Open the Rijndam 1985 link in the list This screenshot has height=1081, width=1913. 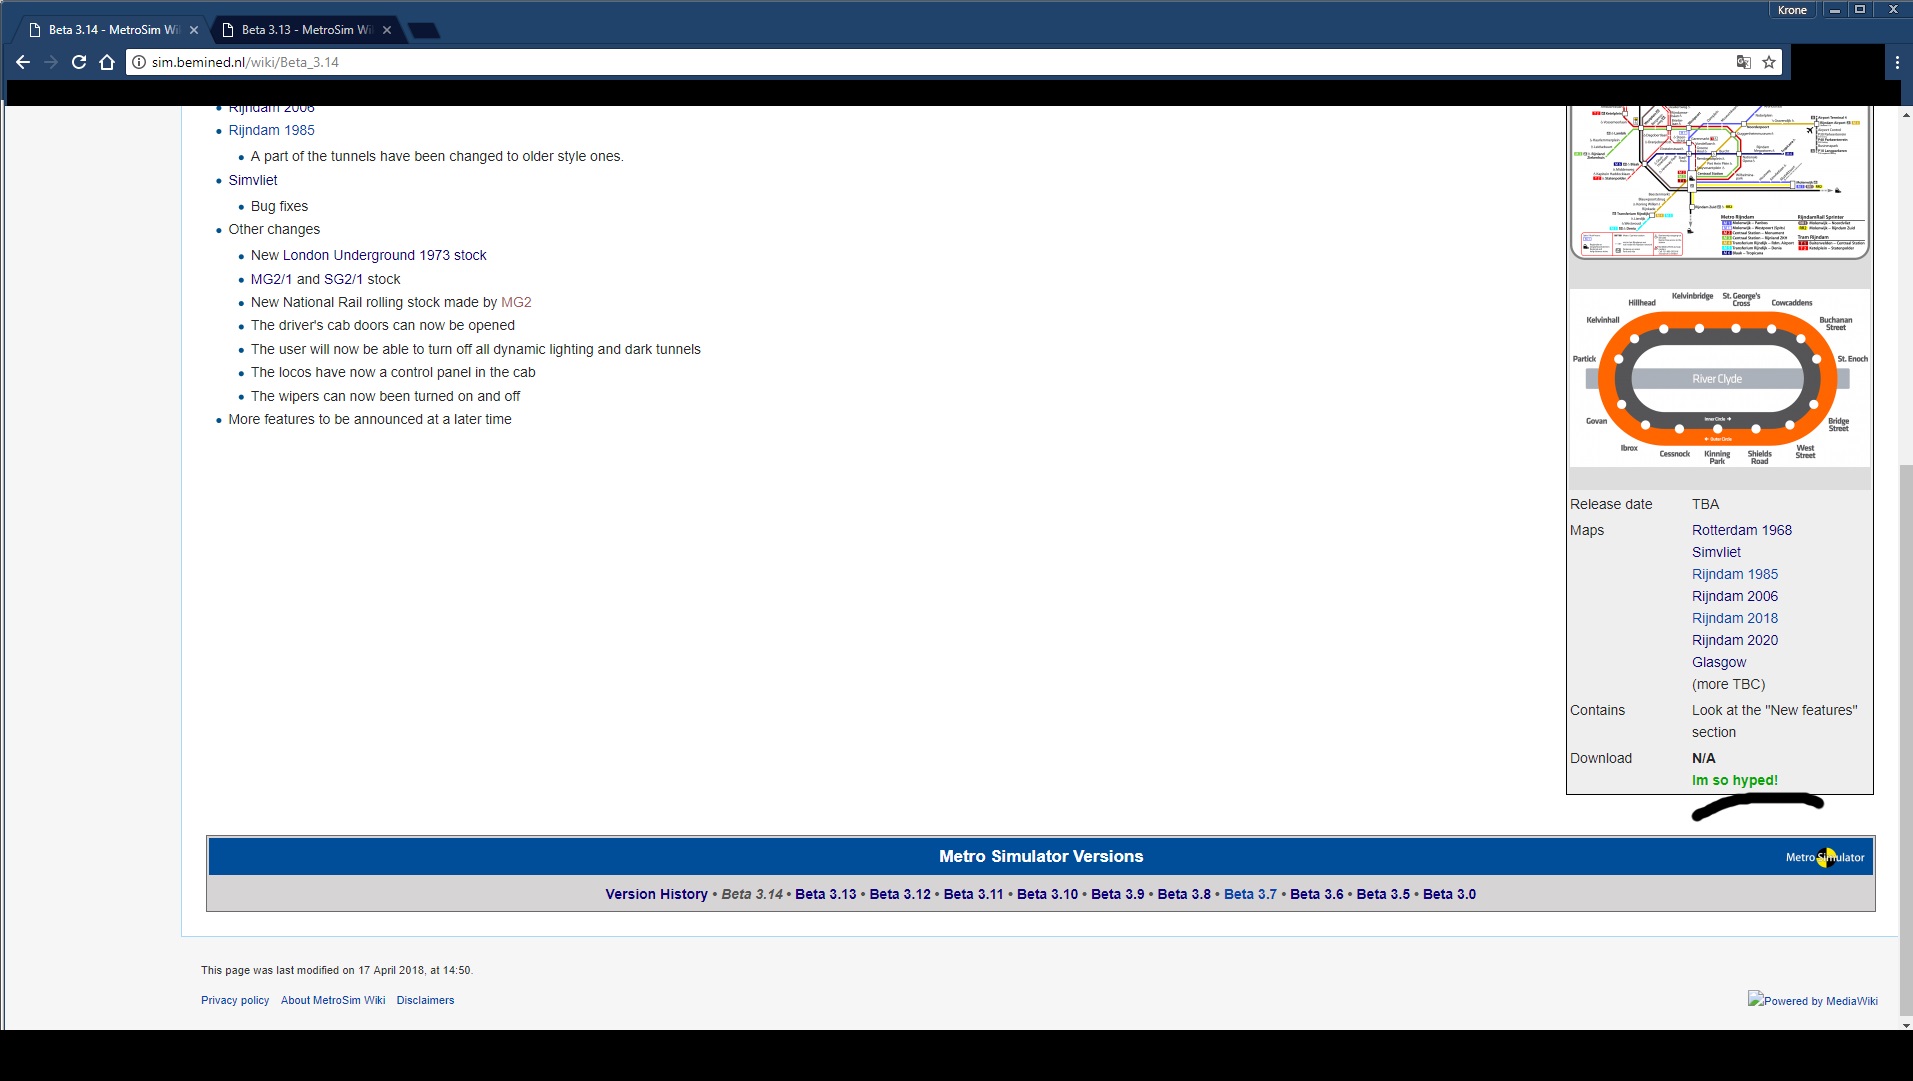[271, 130]
